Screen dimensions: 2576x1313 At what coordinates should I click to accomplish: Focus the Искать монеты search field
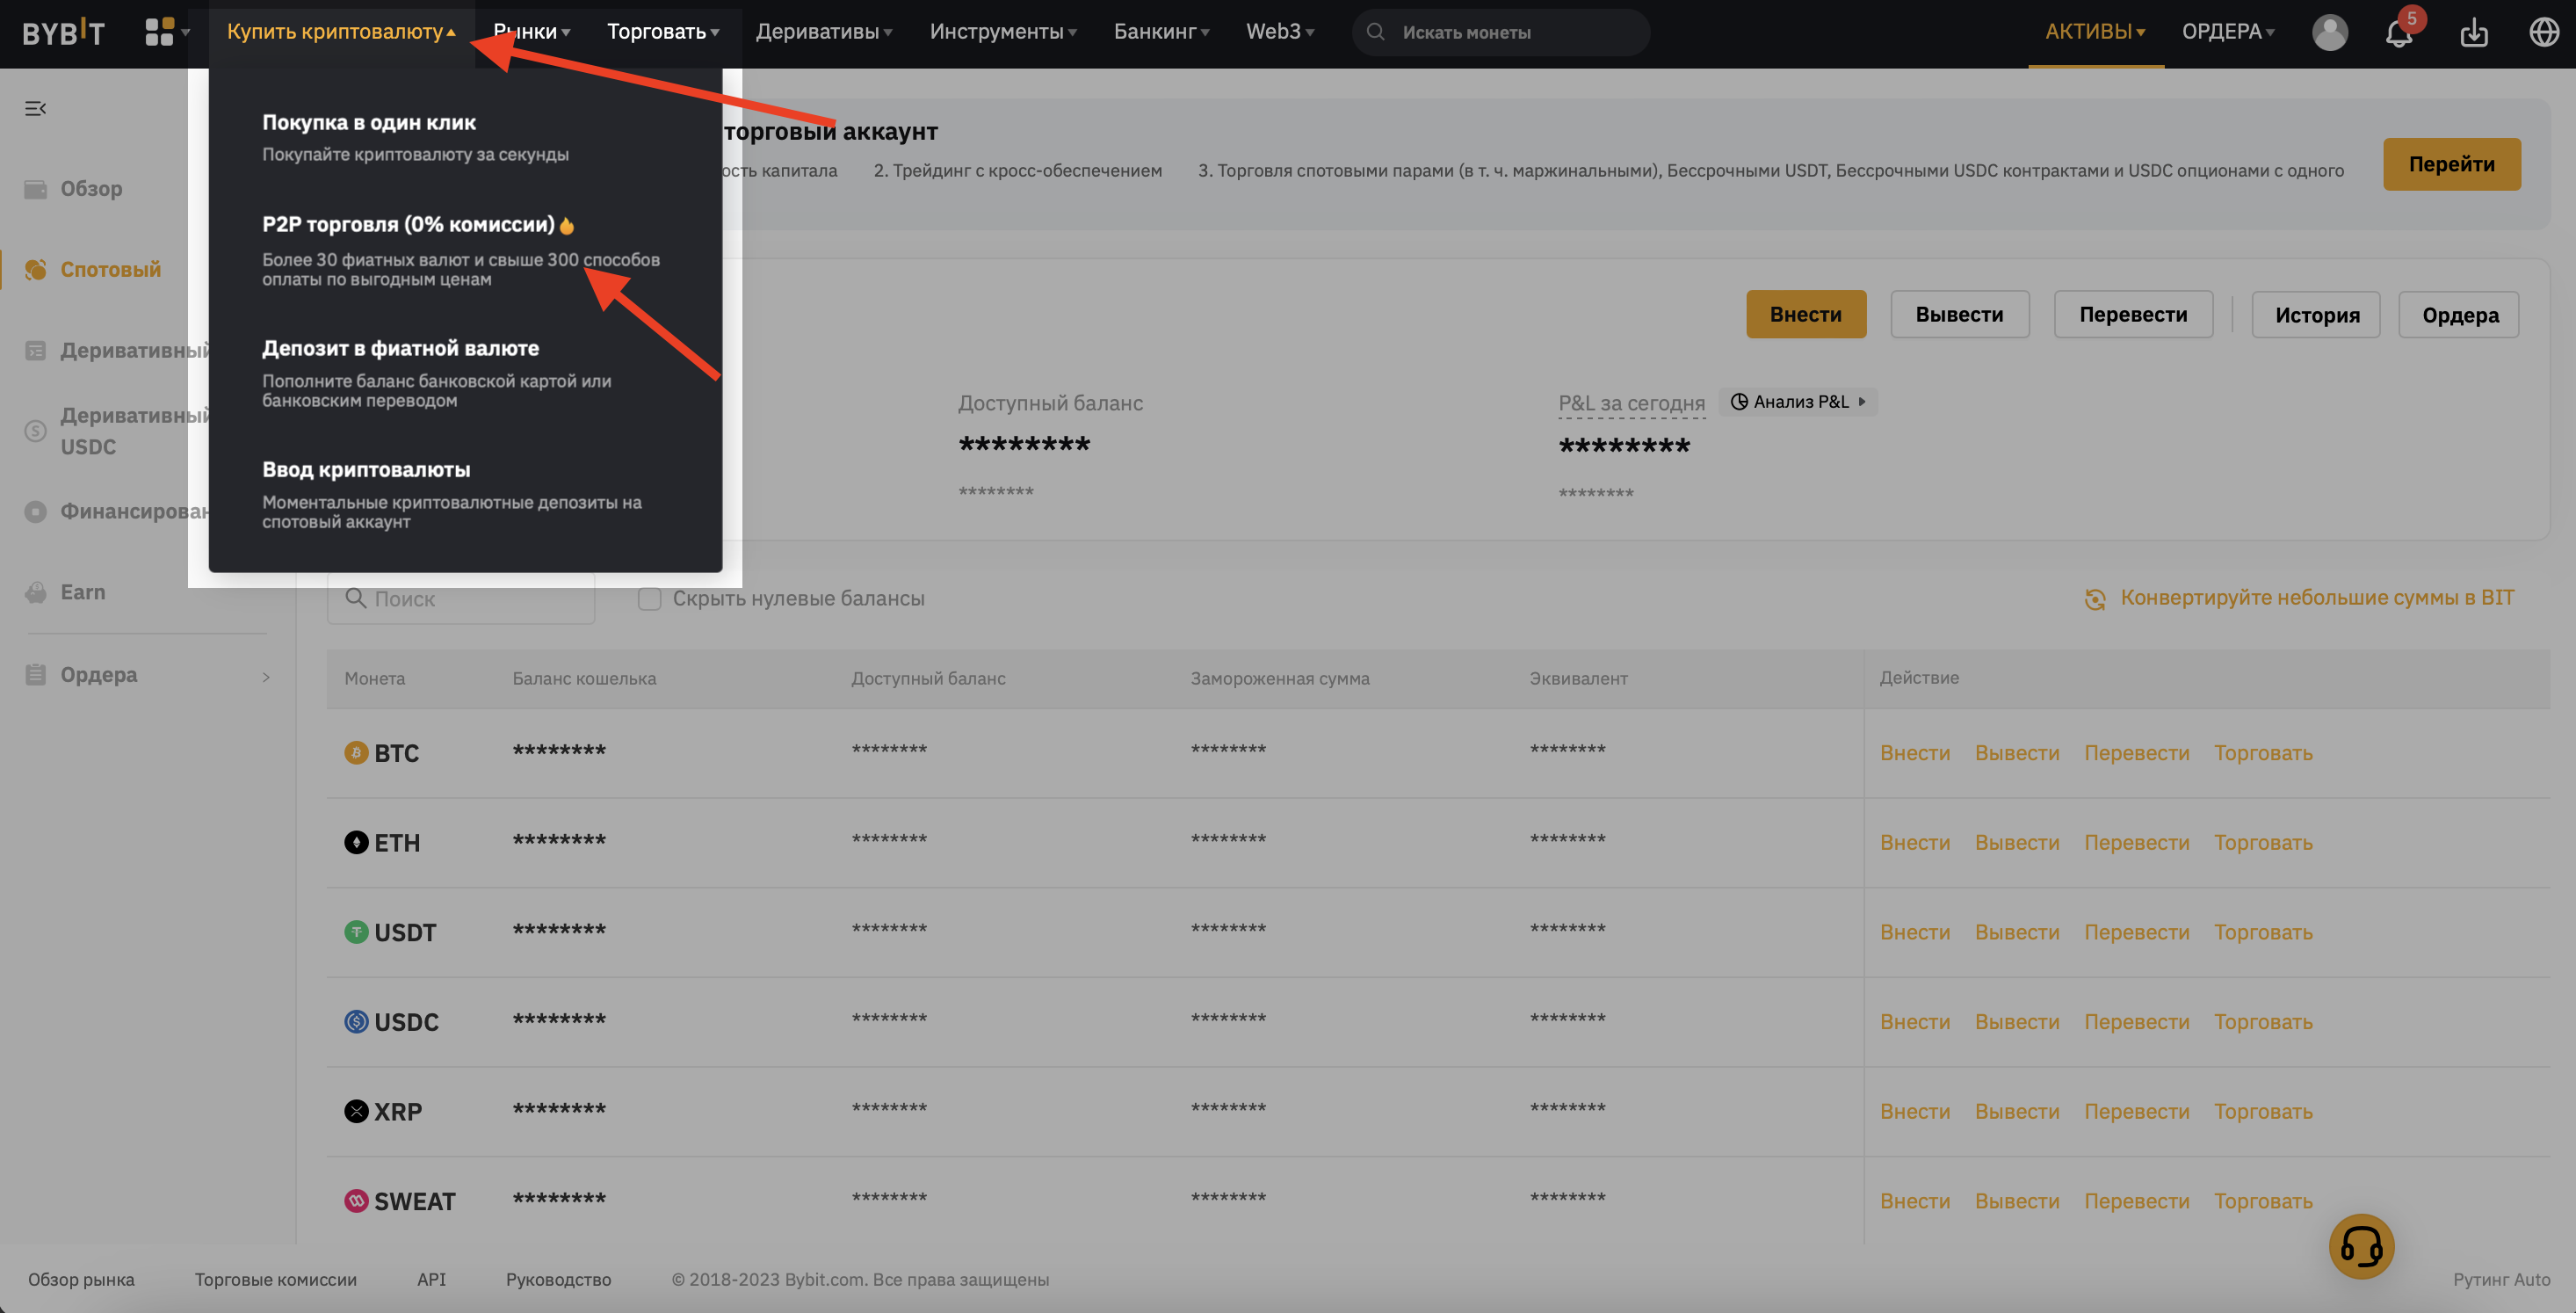(1500, 32)
